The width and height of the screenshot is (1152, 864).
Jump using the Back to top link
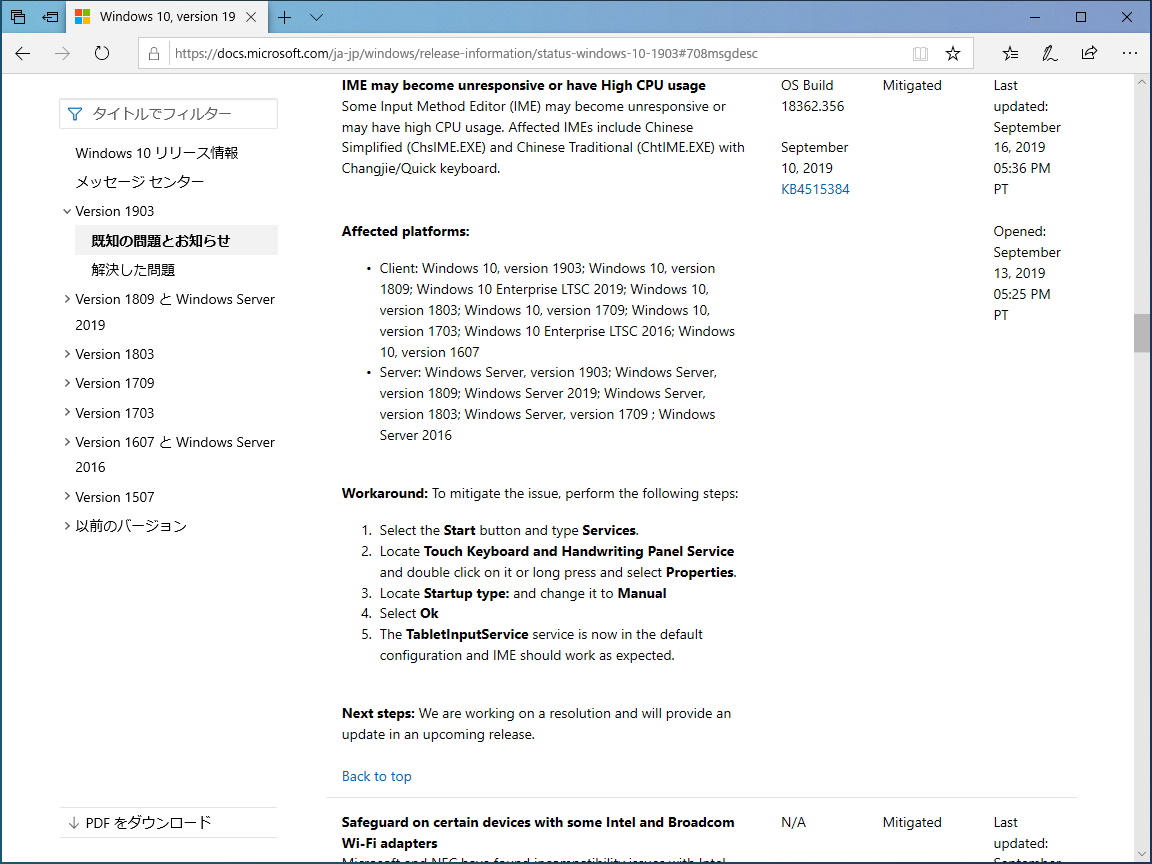click(x=376, y=776)
